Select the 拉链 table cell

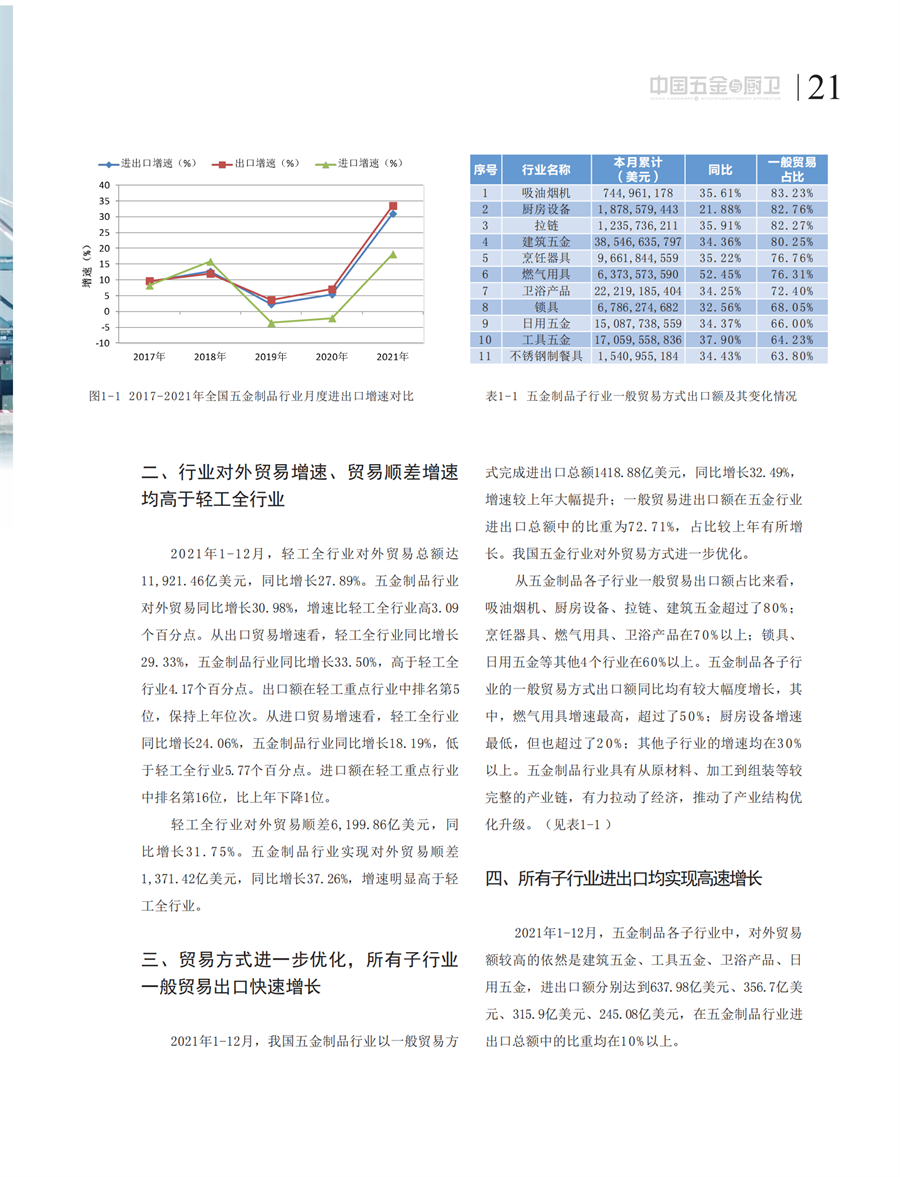point(546,225)
